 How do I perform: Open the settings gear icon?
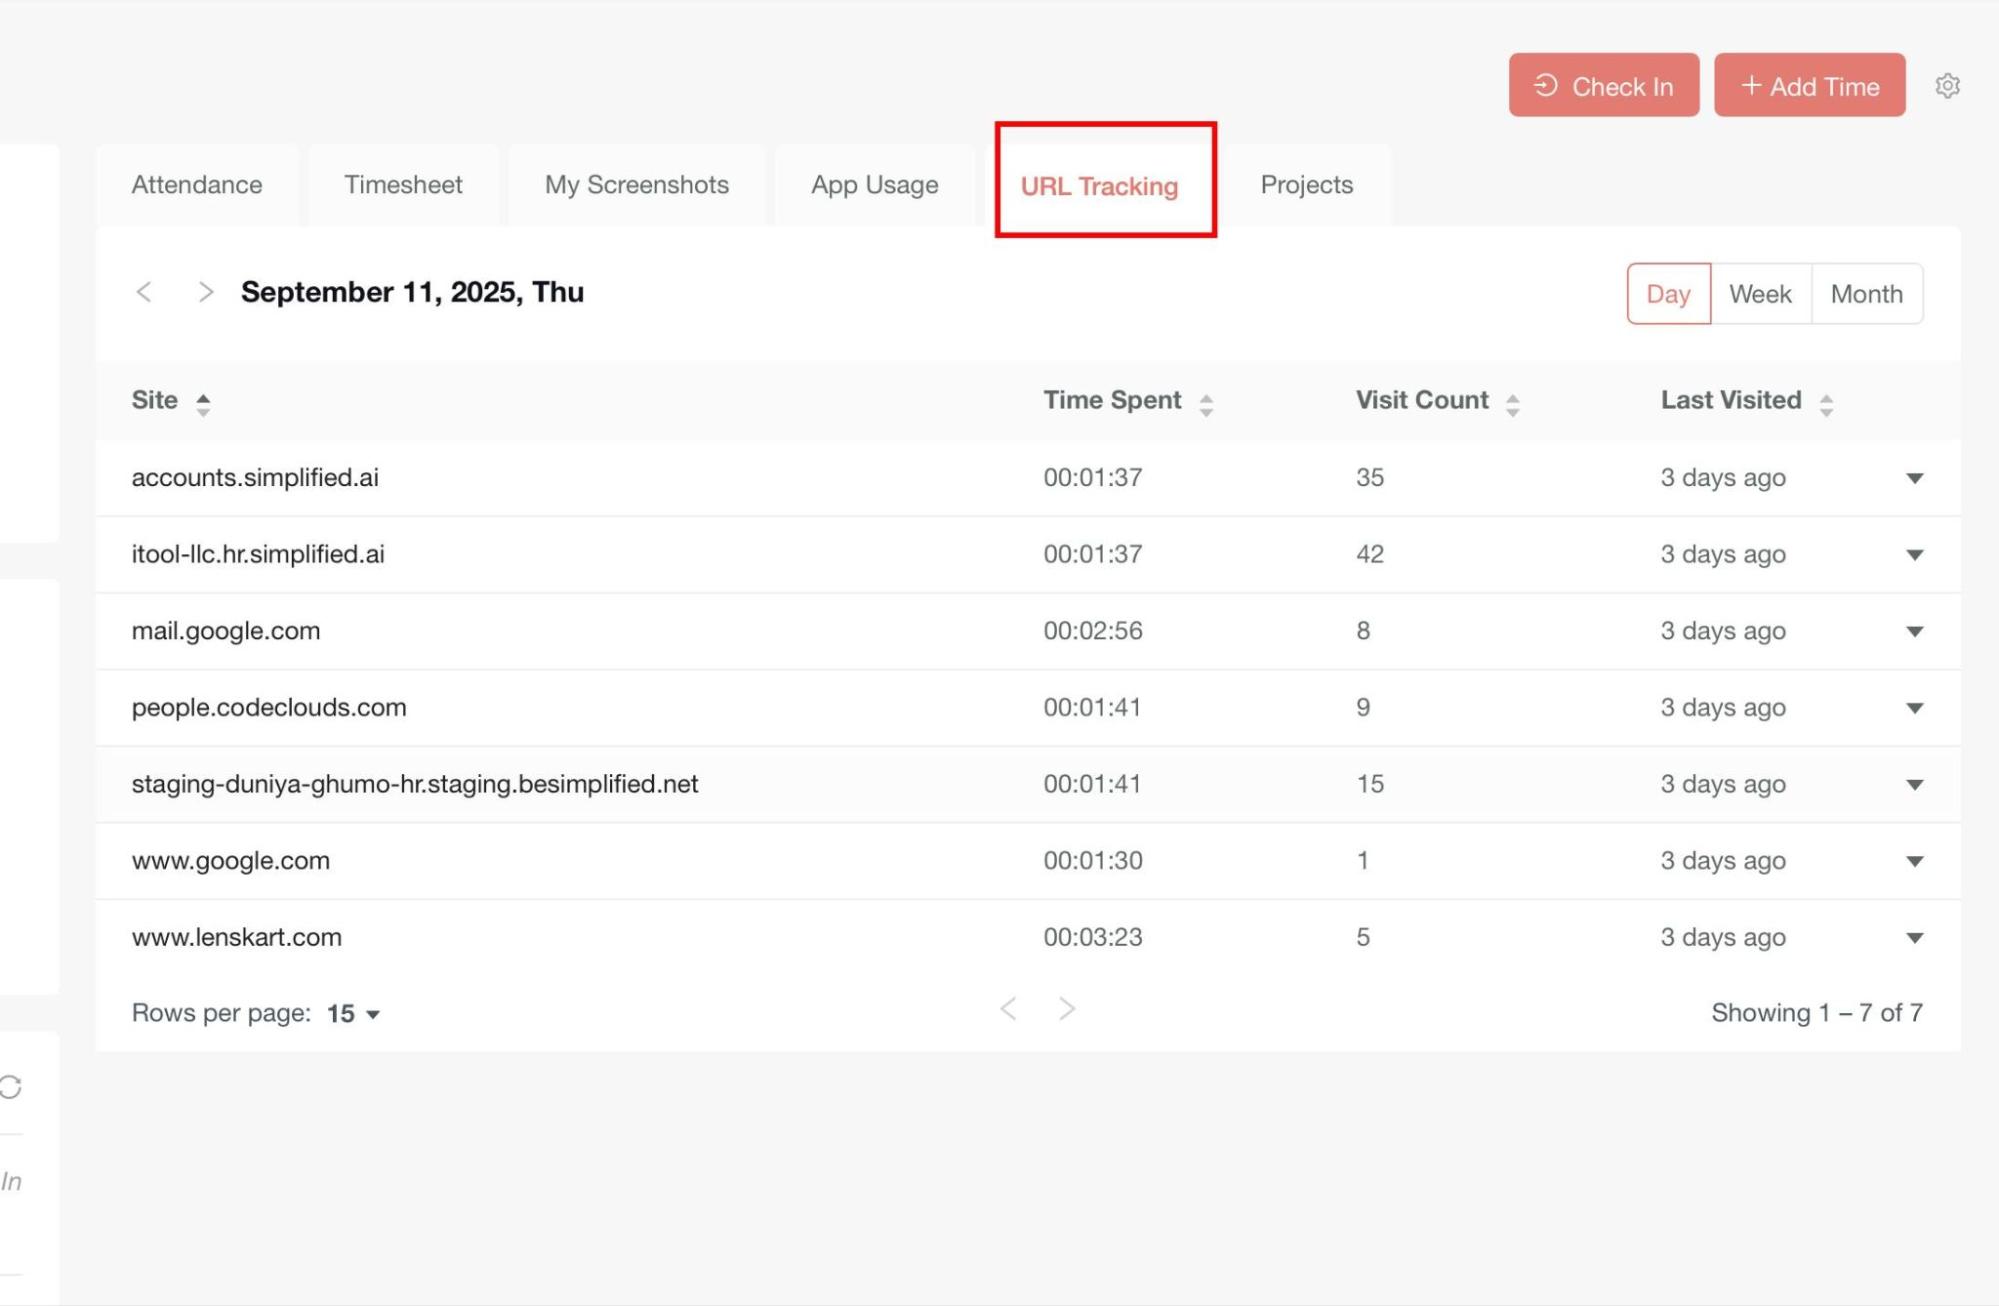[1946, 86]
